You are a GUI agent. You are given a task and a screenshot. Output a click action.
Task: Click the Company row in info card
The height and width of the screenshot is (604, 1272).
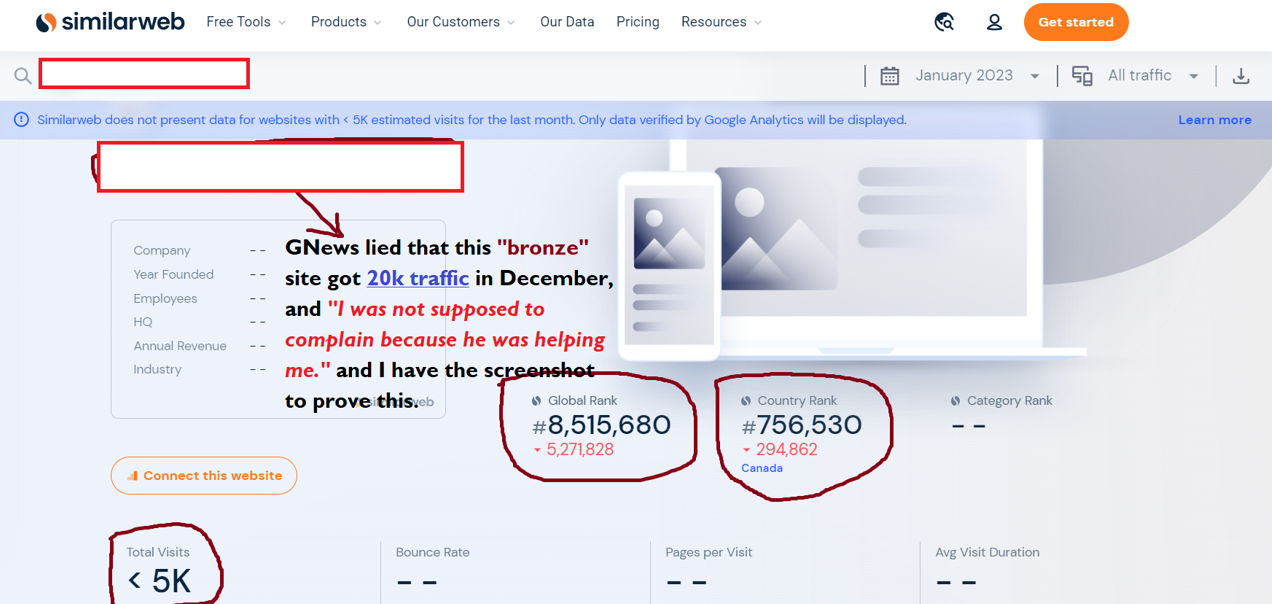tap(200, 251)
